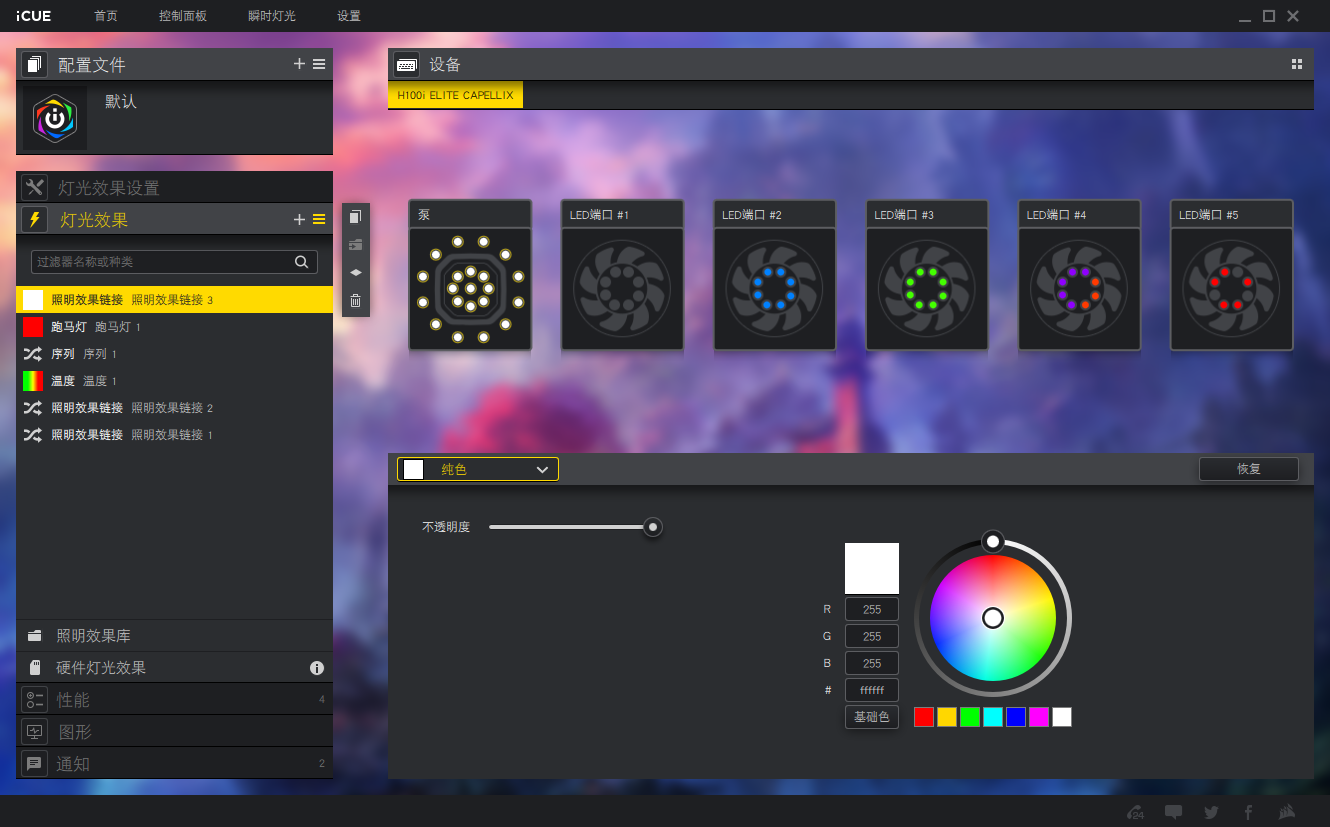This screenshot has height=827, width=1330.
Task: Pick the magenta basic color swatch
Action: click(x=1039, y=717)
